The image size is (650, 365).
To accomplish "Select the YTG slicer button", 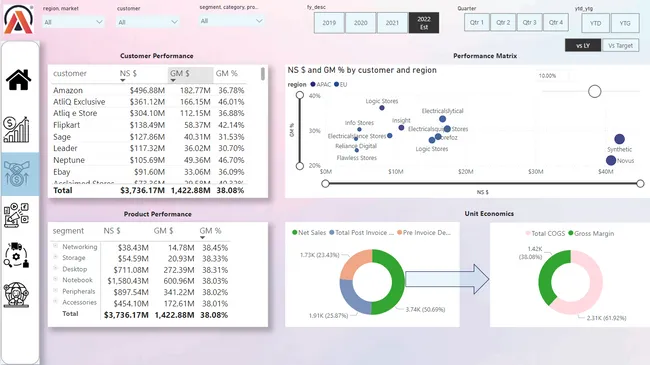I will (x=625, y=23).
